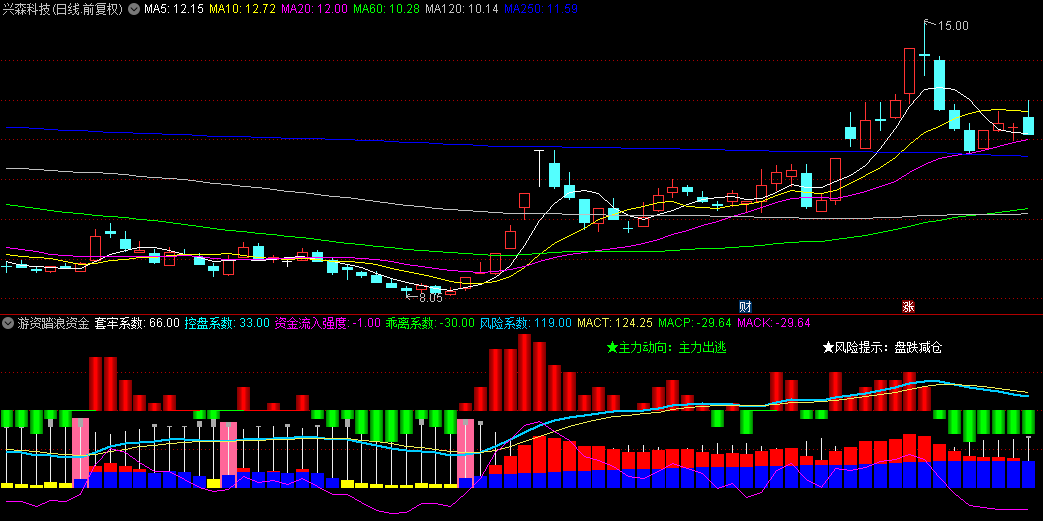Click the MA250: 11.59 label

click(x=541, y=9)
